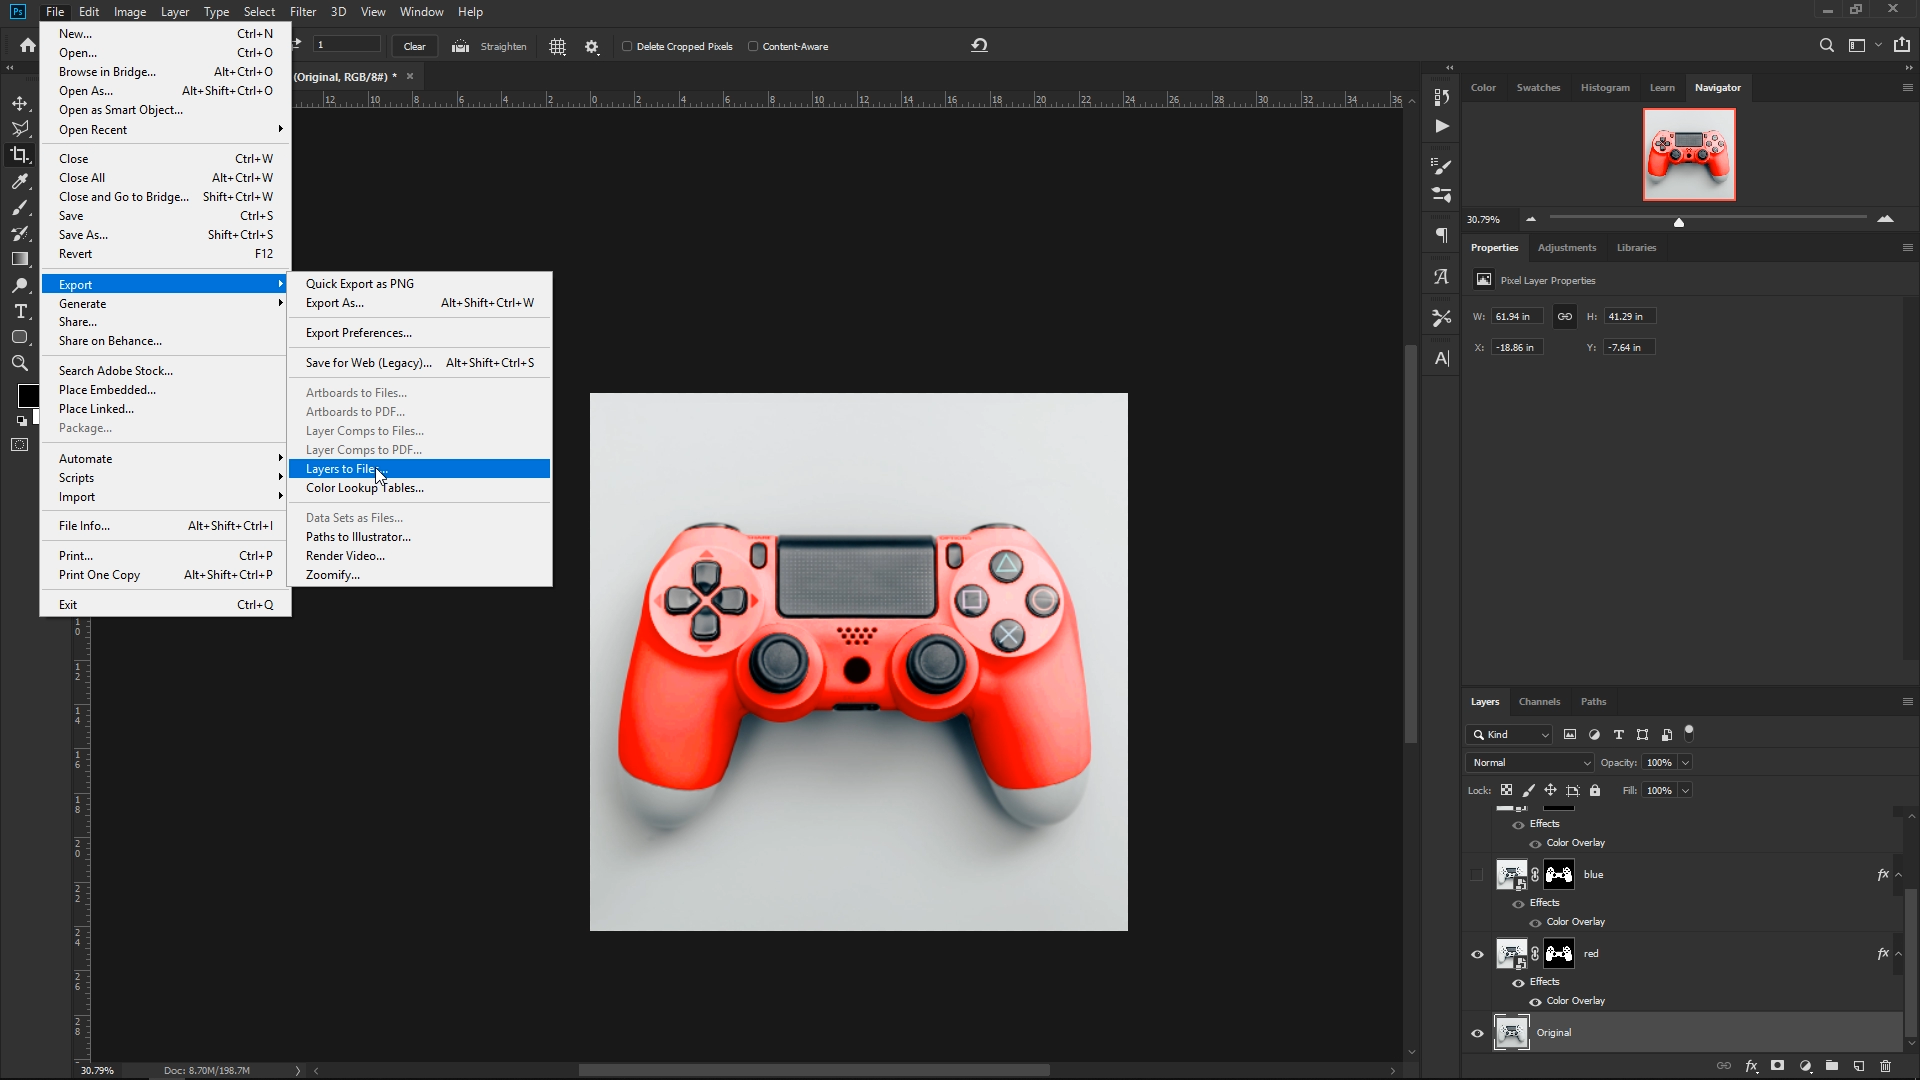Show the blue layer visibility box
Screen dimensions: 1920x1080
point(1477,875)
